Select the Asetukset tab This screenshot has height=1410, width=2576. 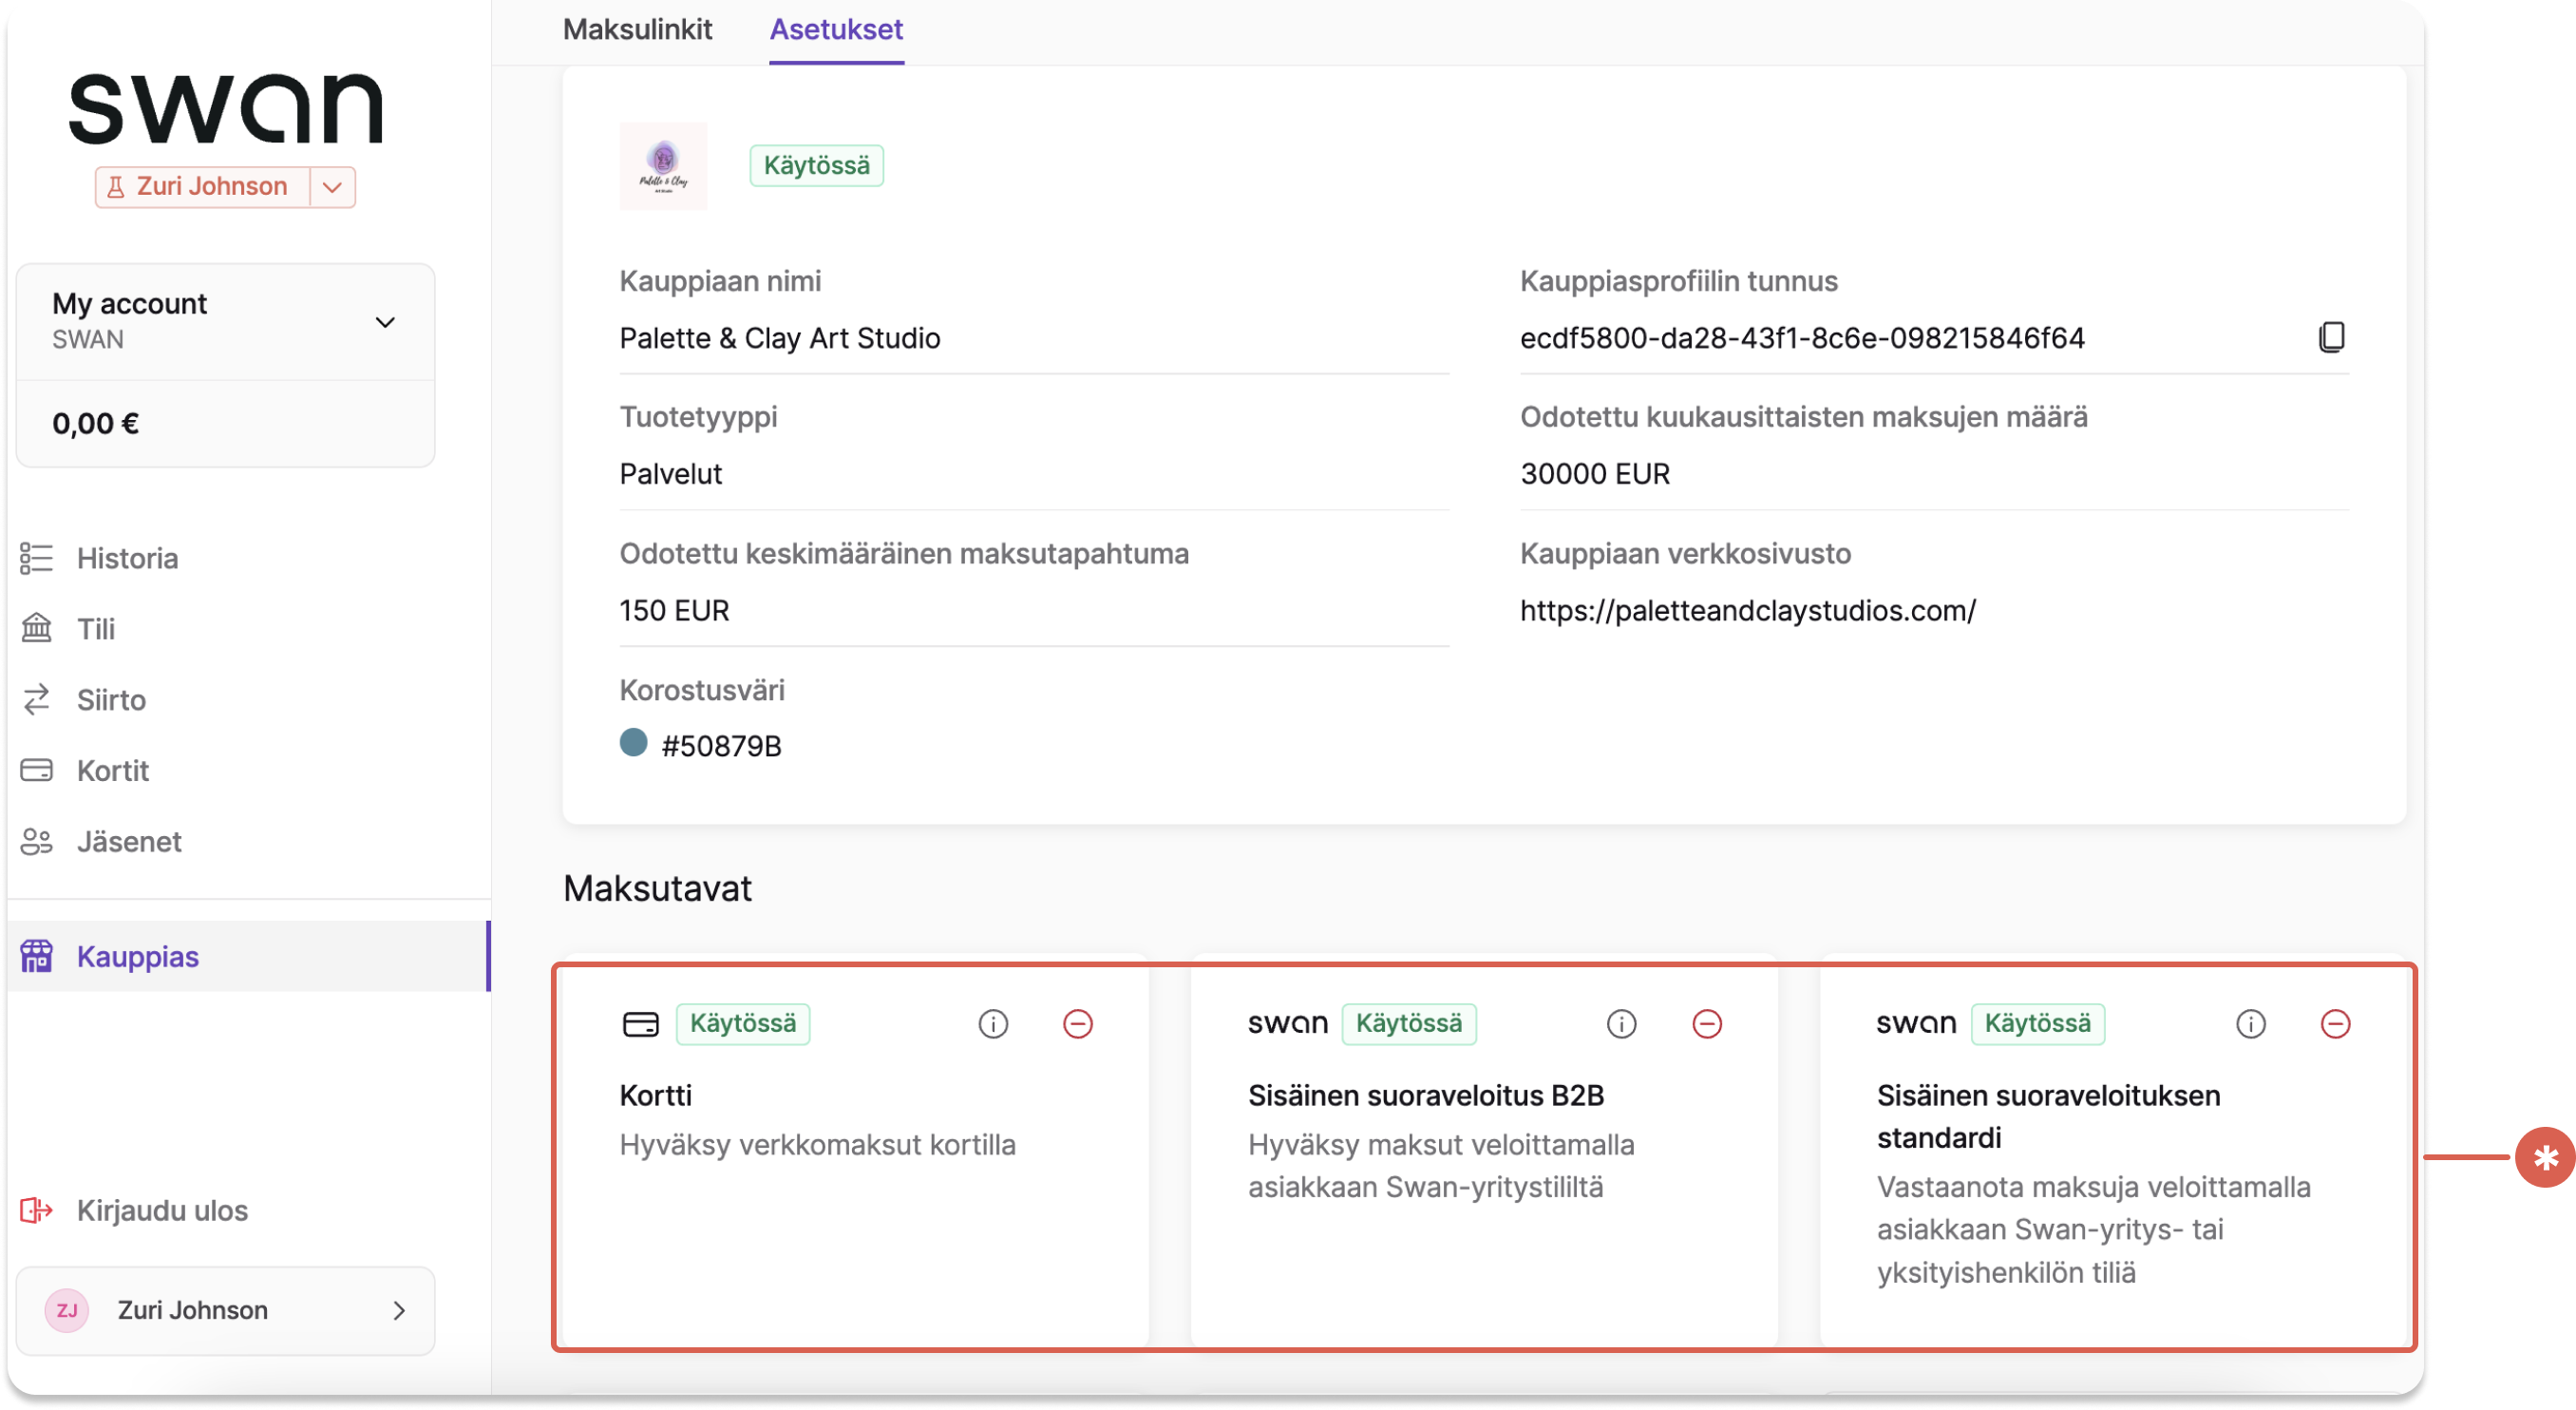tap(836, 29)
